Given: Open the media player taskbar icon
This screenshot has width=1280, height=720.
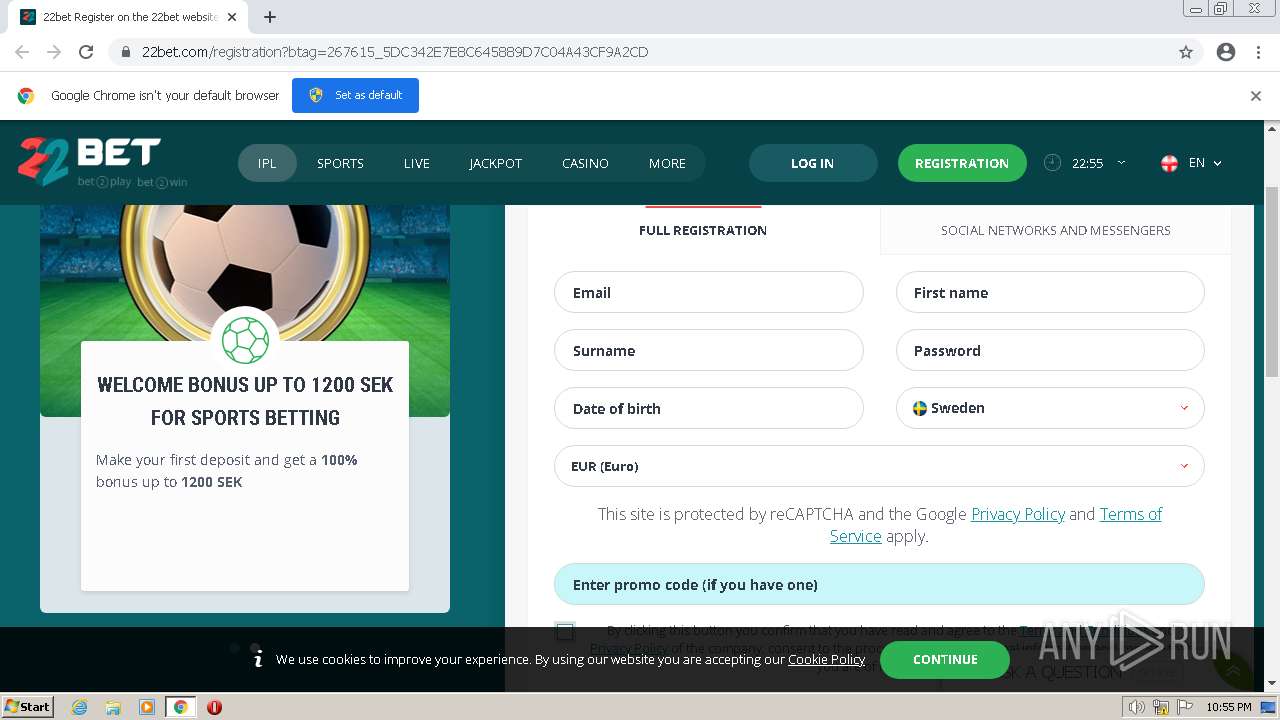Looking at the screenshot, I should pos(147,707).
